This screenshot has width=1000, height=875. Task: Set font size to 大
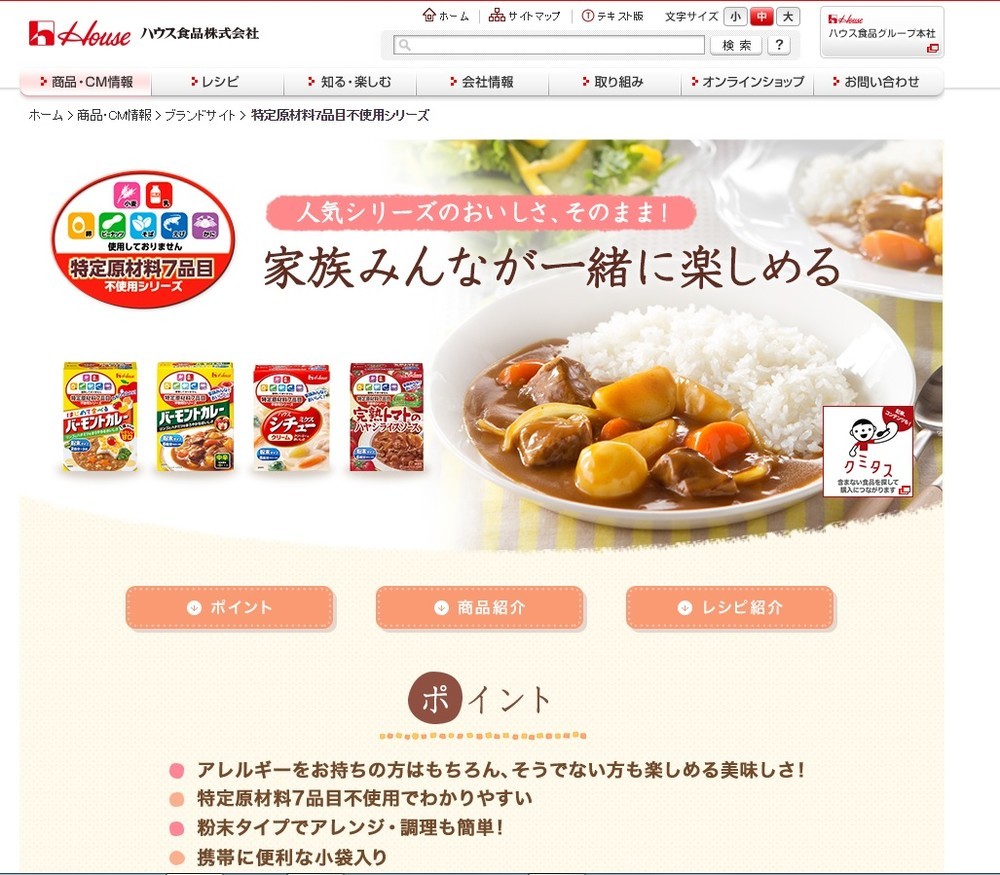pyautogui.click(x=788, y=17)
